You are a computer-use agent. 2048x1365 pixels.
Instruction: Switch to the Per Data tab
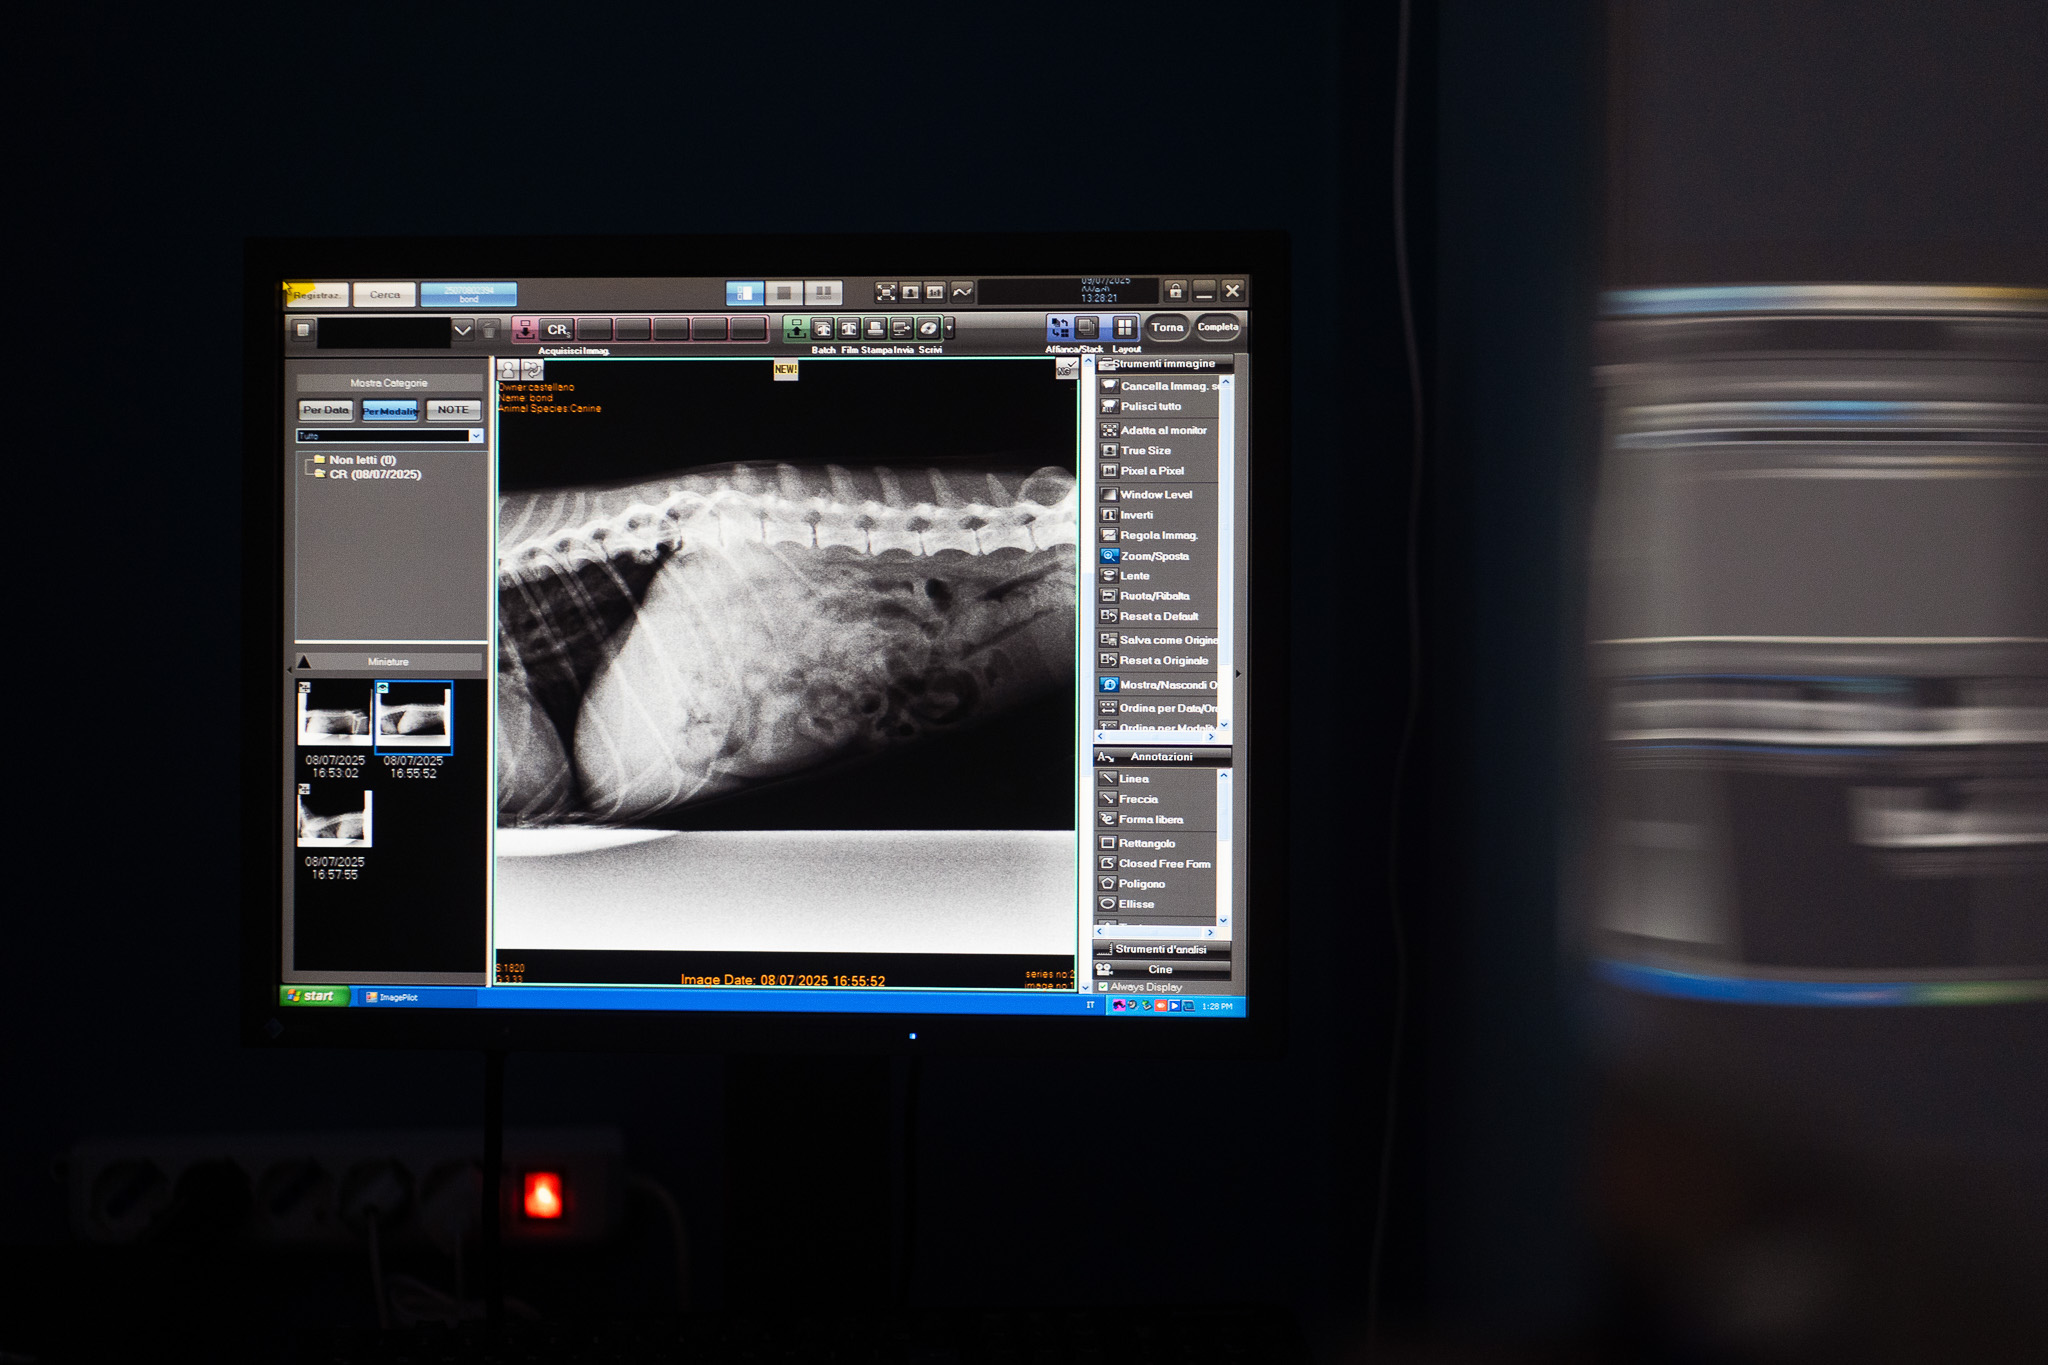point(326,410)
